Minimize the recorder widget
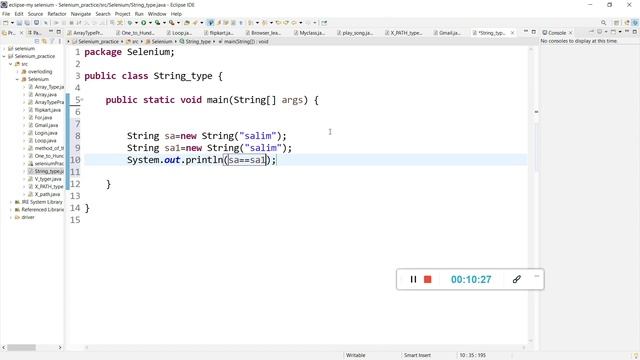 pos(537,276)
